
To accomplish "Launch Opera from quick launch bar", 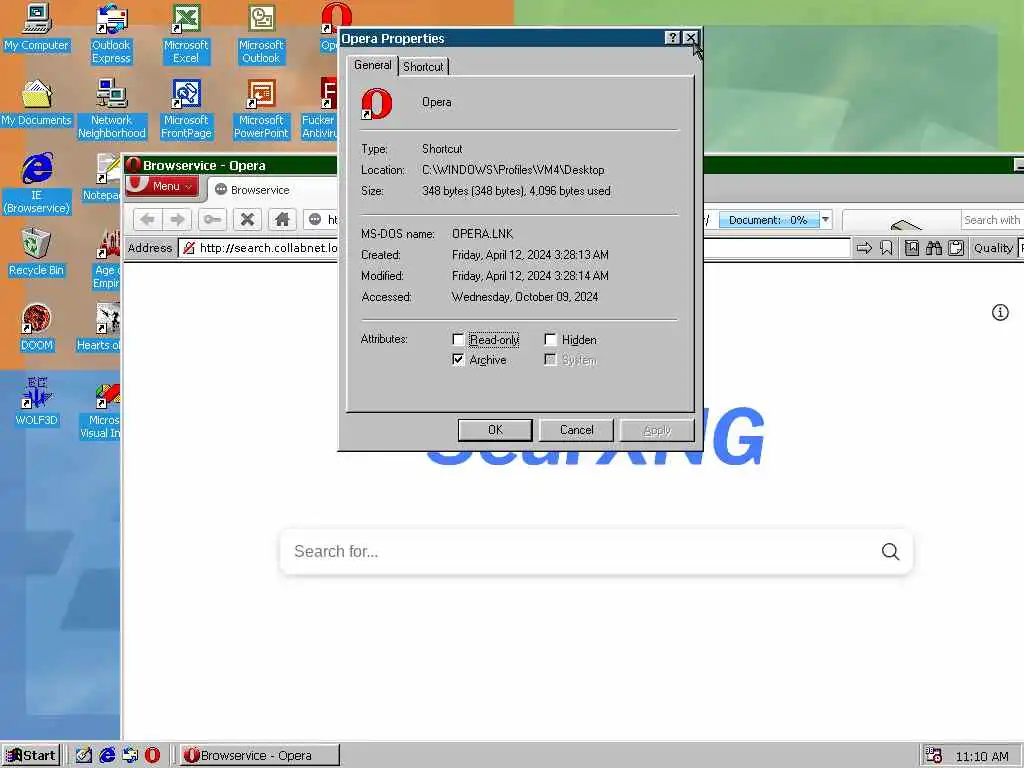I will [x=152, y=755].
